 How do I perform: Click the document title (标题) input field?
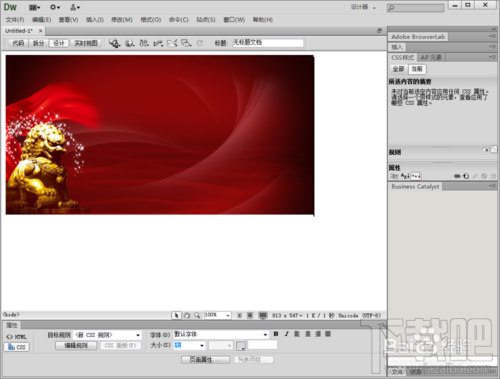pos(268,43)
